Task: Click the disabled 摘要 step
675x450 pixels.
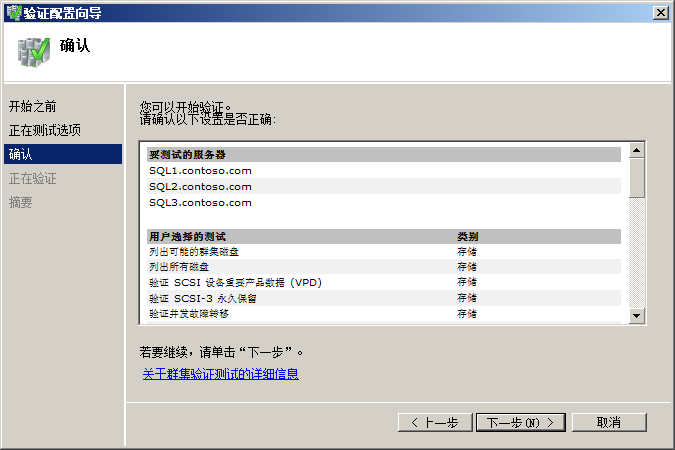Action: point(21,202)
